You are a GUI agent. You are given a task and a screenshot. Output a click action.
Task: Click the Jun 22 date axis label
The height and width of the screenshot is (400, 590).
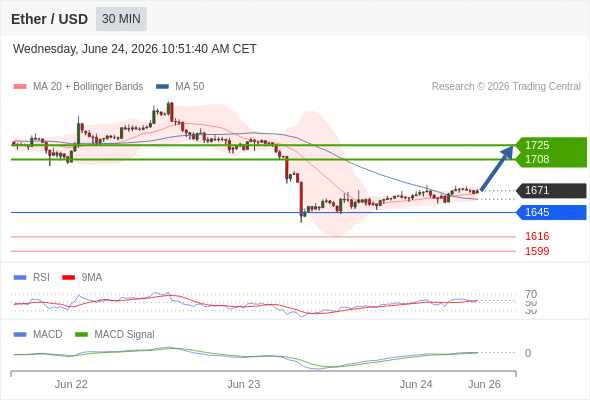point(71,384)
